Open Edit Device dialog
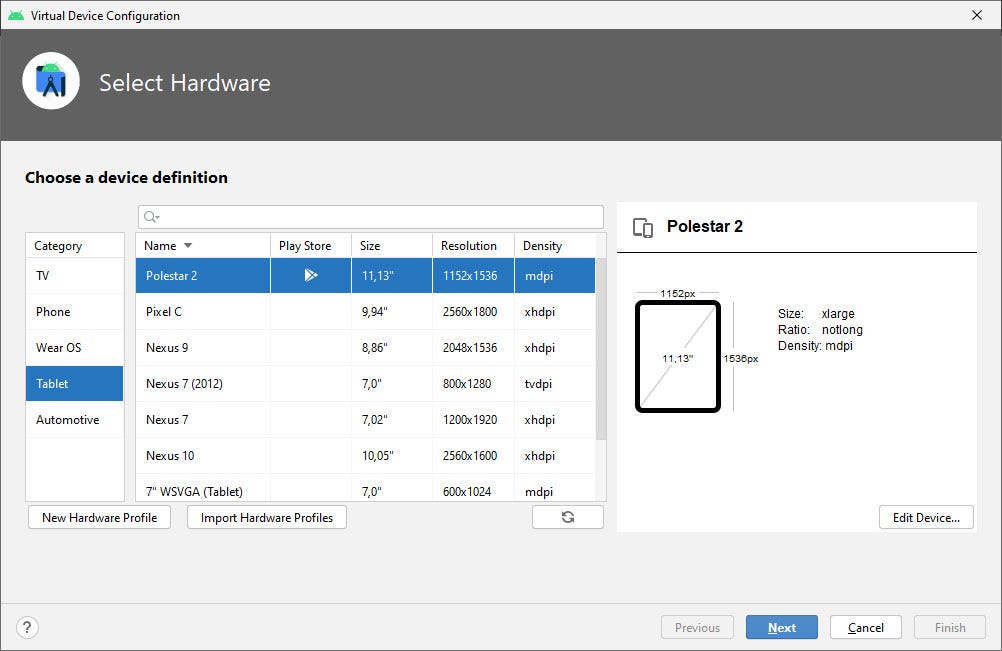The image size is (1002, 651). (x=926, y=517)
